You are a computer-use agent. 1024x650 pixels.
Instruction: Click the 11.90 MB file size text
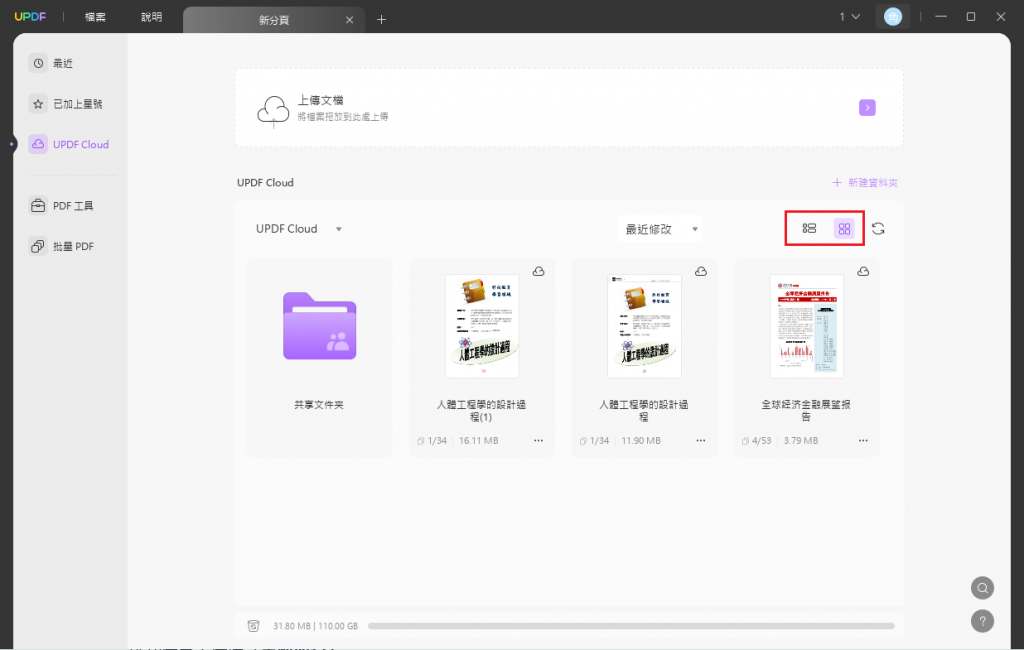(x=641, y=441)
